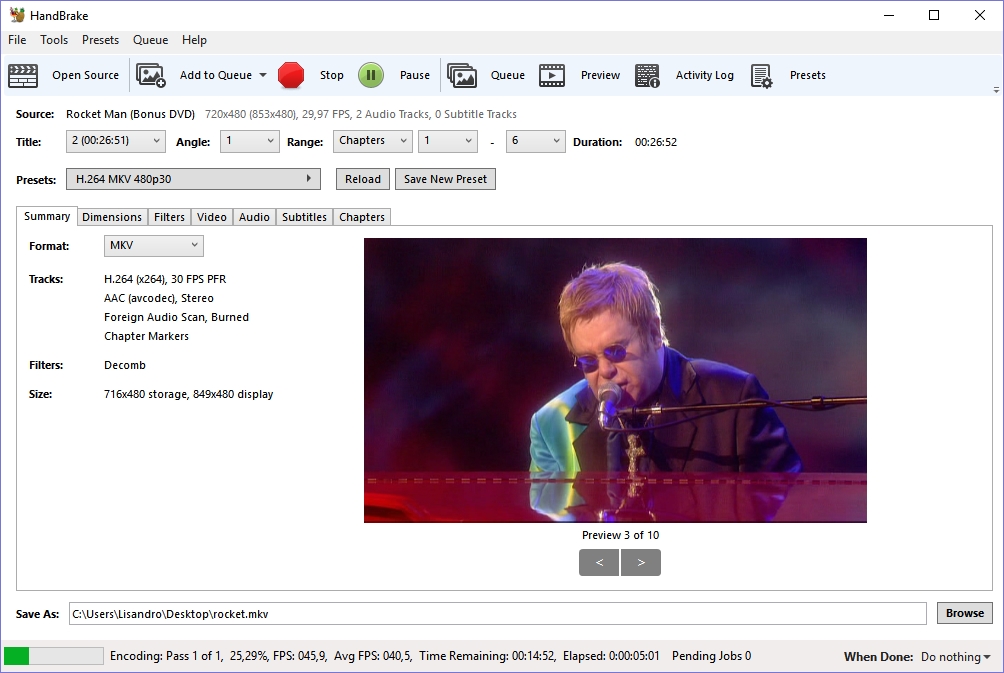This screenshot has height=673, width=1004.
Task: Show the previous preview image
Action: coord(599,562)
